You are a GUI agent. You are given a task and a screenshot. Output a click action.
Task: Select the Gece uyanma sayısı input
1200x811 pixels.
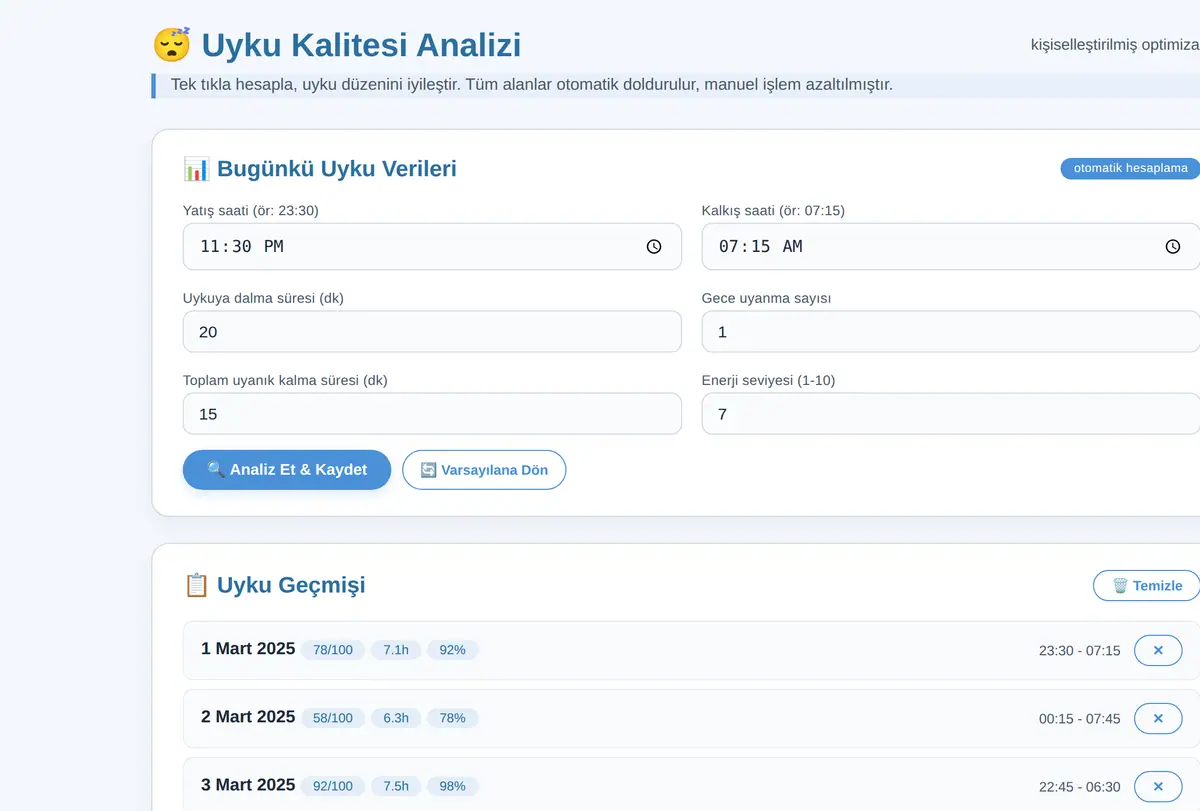click(950, 332)
